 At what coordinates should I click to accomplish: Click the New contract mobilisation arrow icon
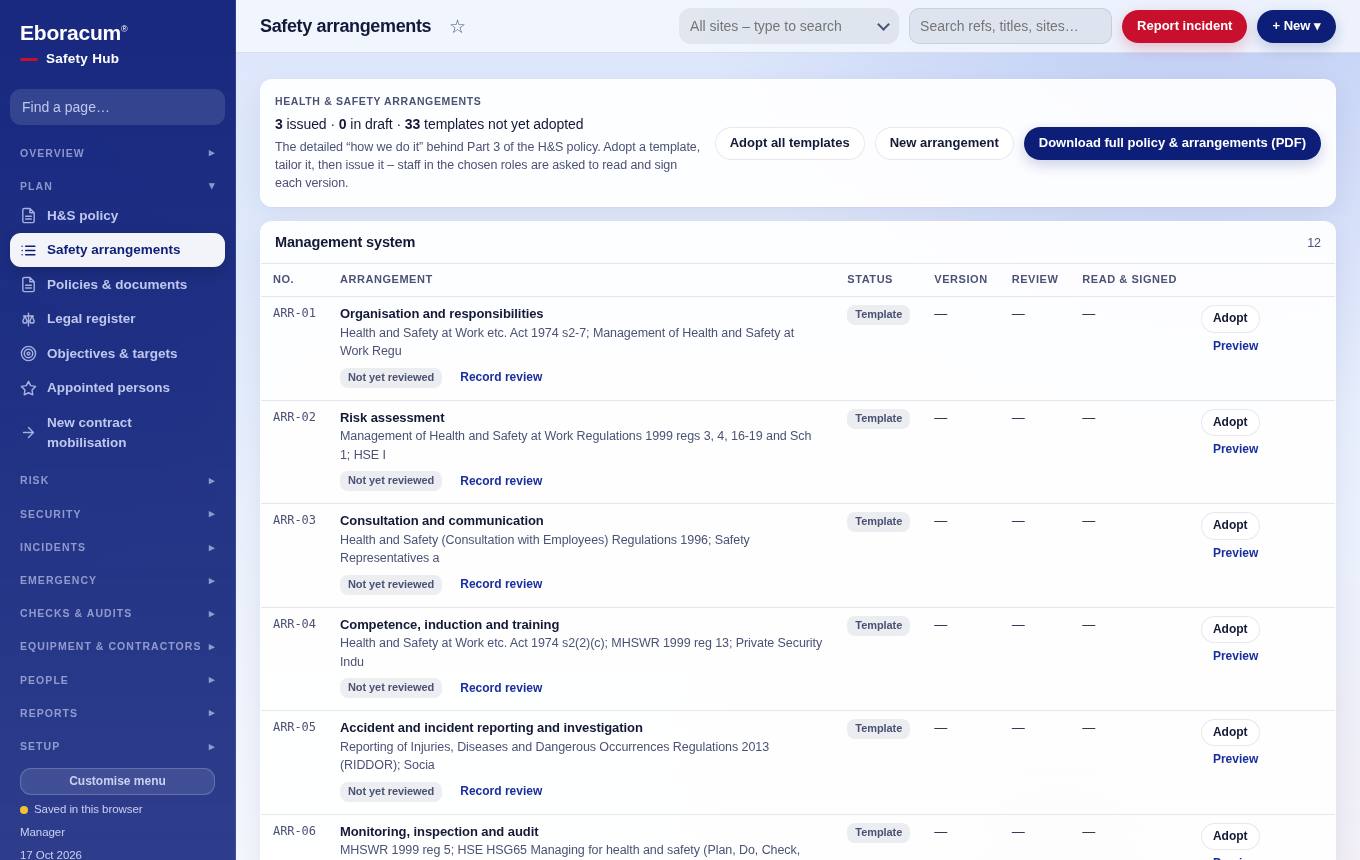coord(28,433)
